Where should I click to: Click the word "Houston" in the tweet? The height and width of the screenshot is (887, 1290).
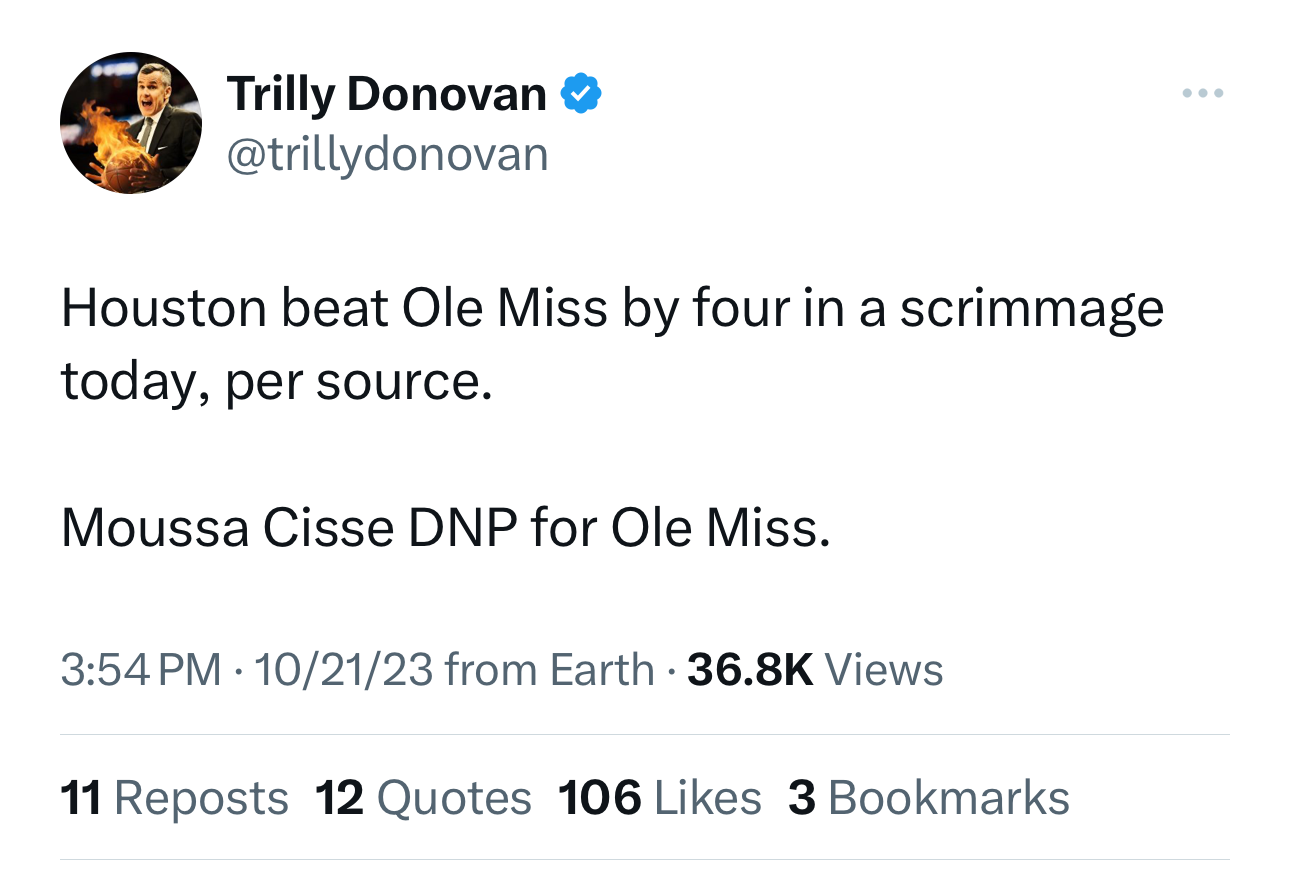tap(162, 308)
